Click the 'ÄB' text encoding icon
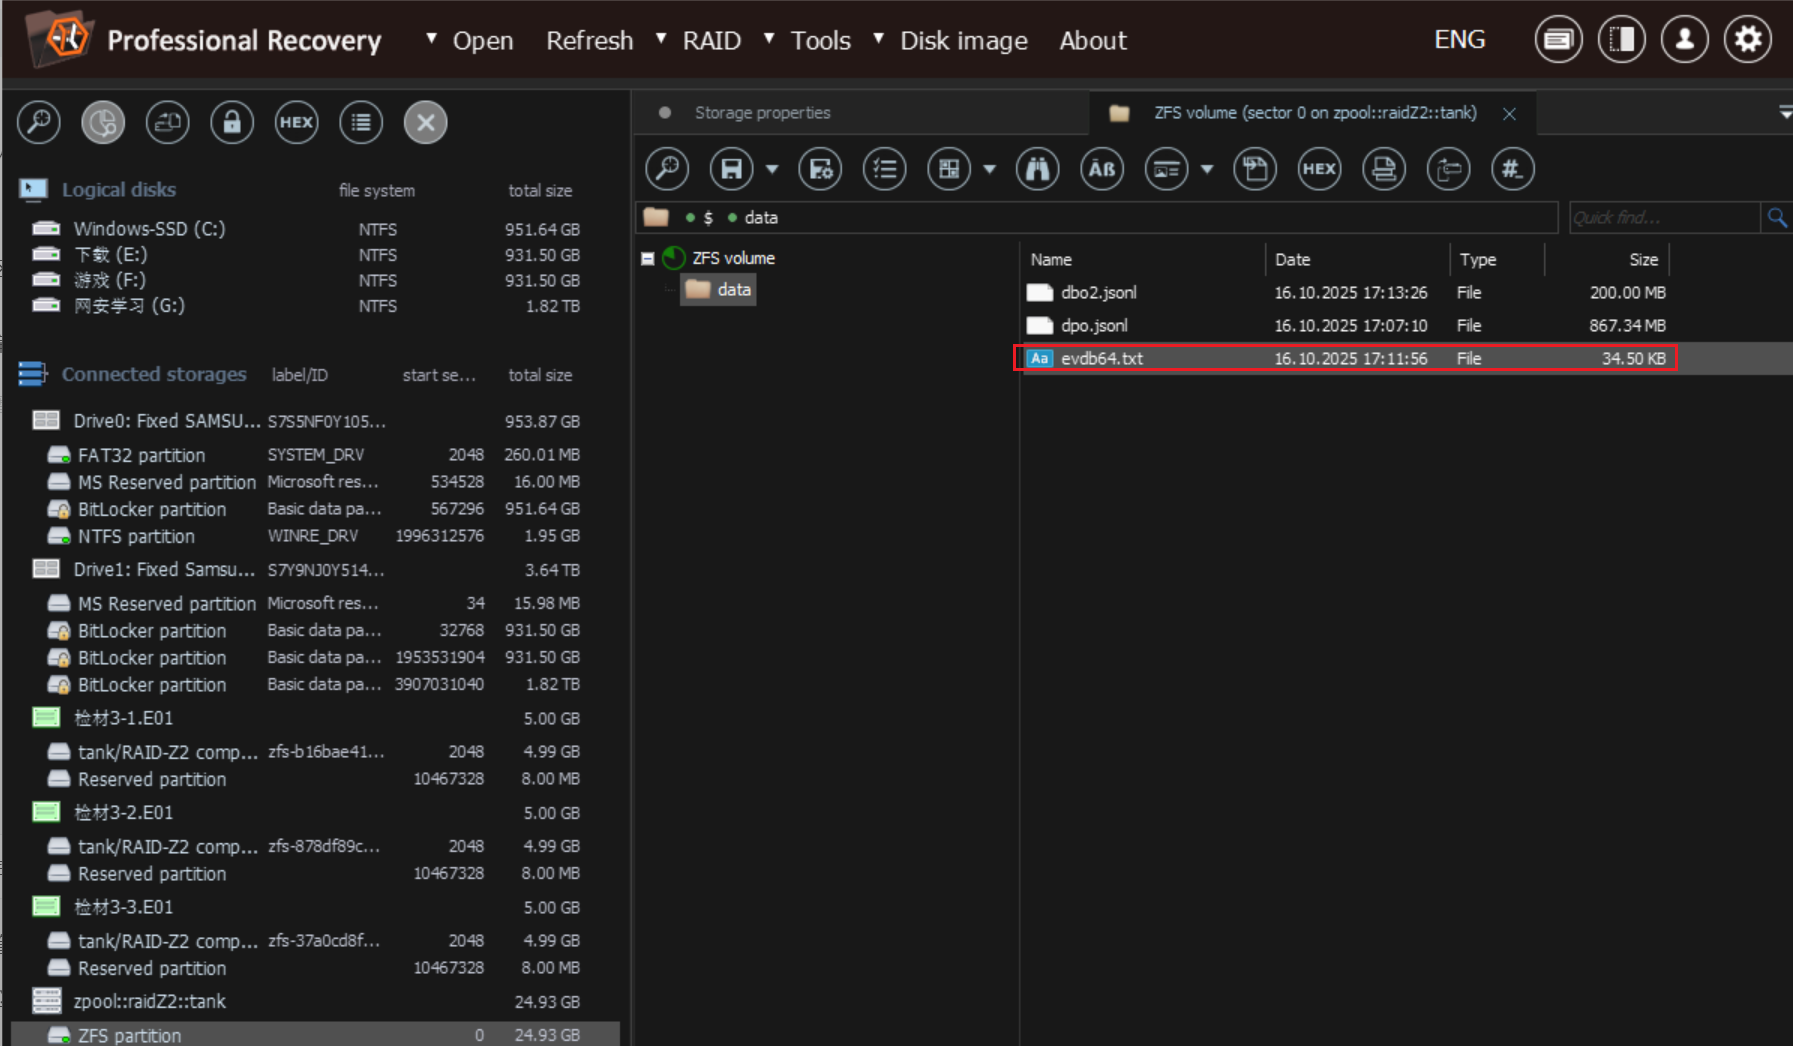This screenshot has width=1793, height=1046. 1101,169
